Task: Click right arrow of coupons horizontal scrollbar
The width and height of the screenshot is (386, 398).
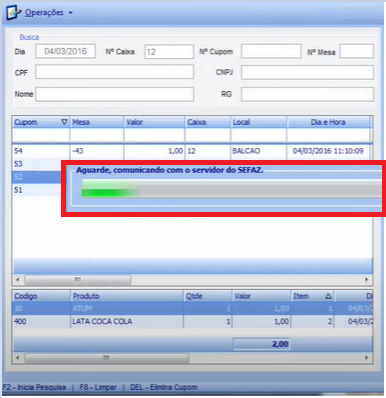Action: [x=366, y=280]
